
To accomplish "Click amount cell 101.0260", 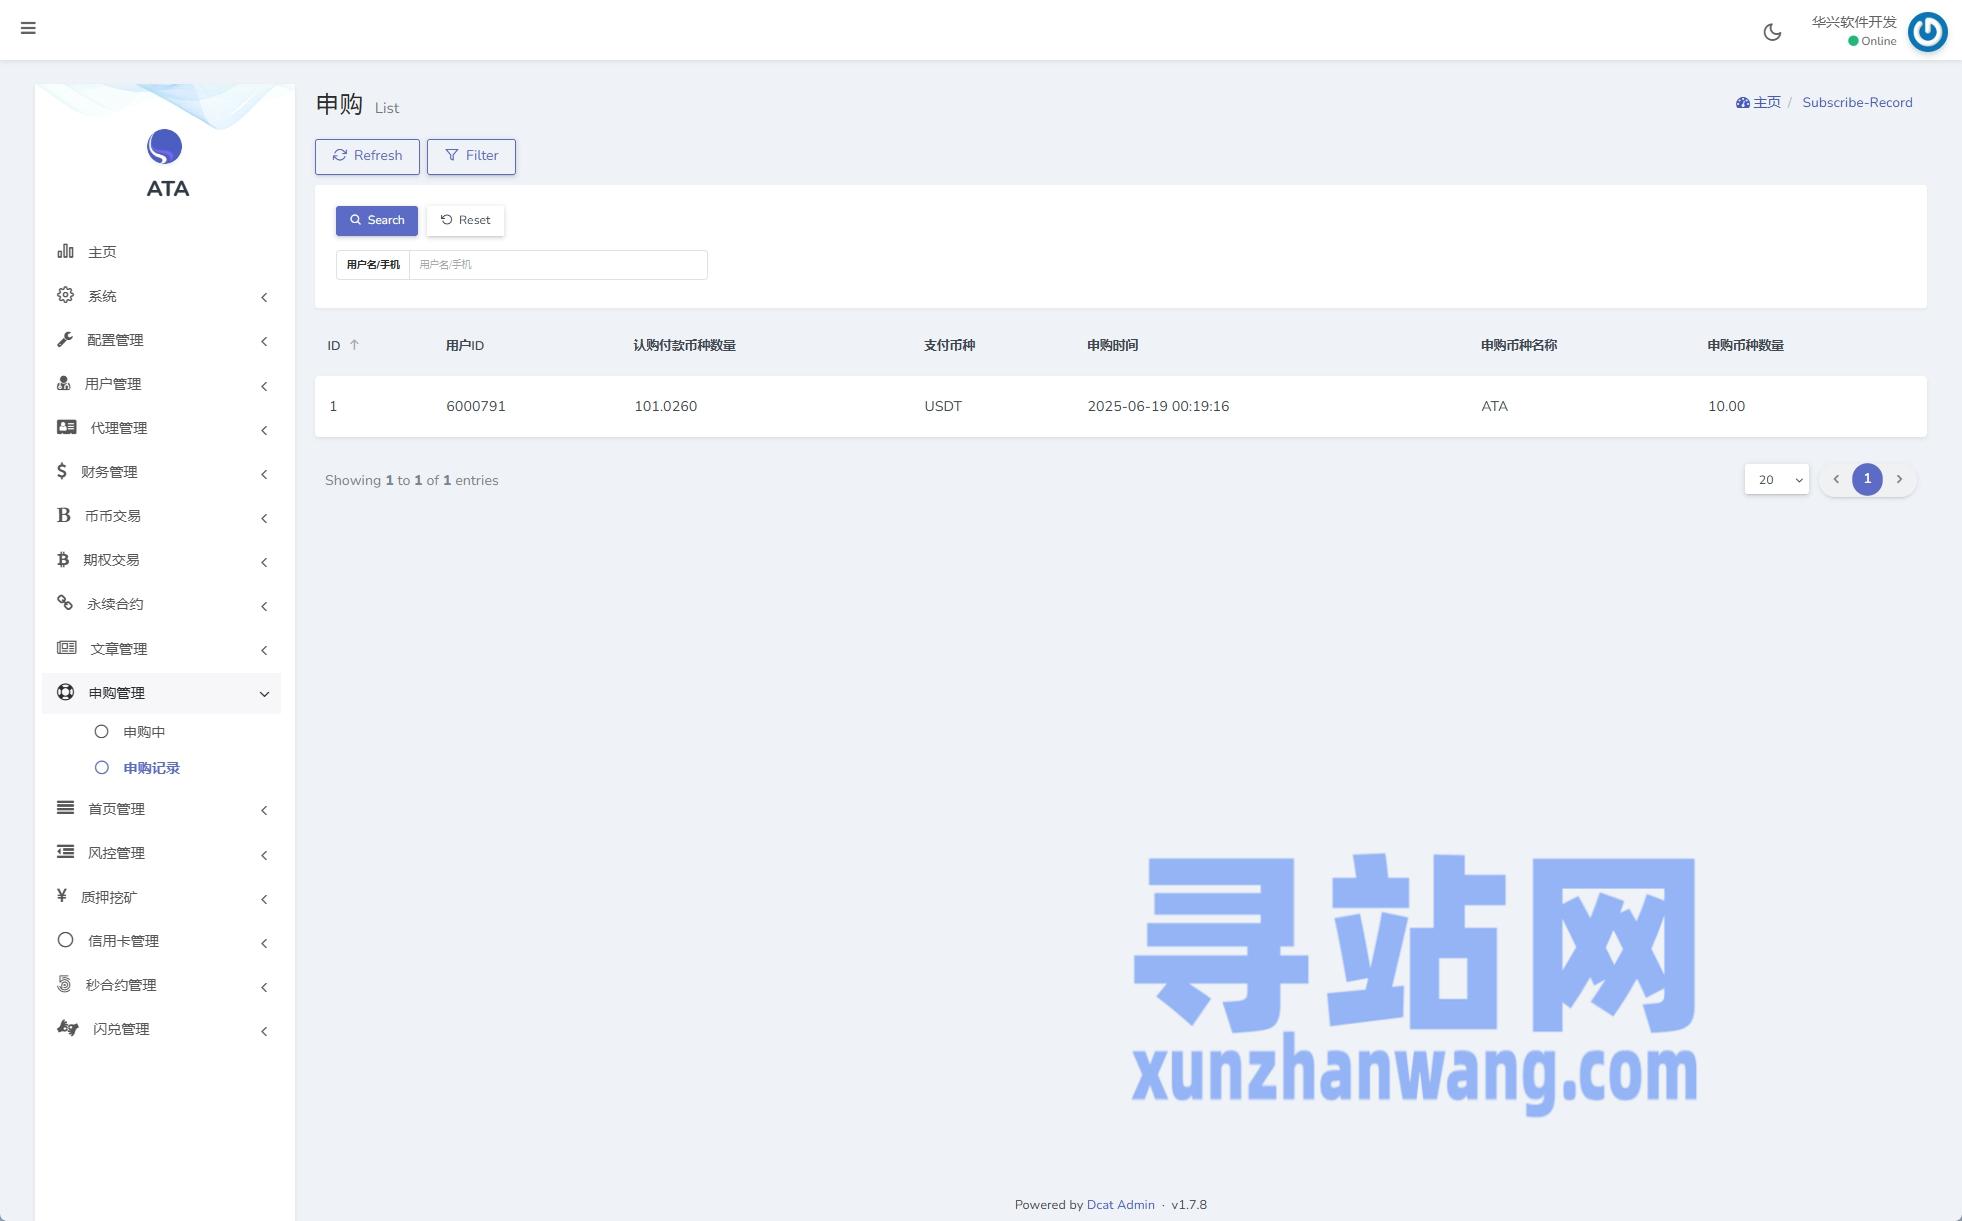I will click(665, 406).
